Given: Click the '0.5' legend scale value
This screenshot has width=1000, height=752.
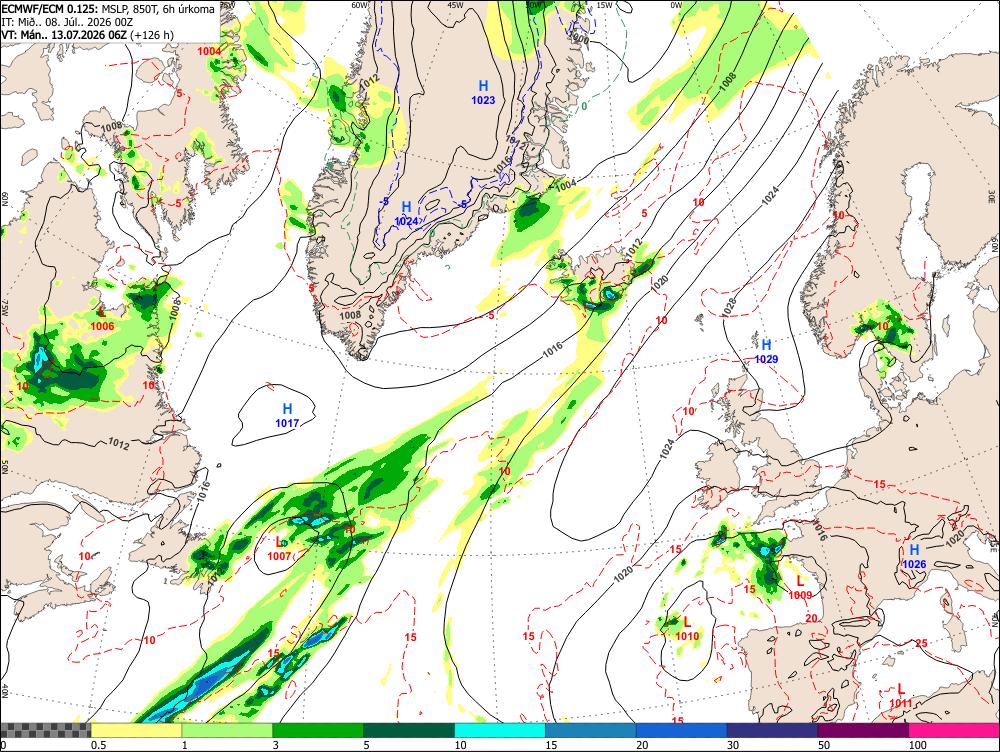Looking at the screenshot, I should click(98, 745).
